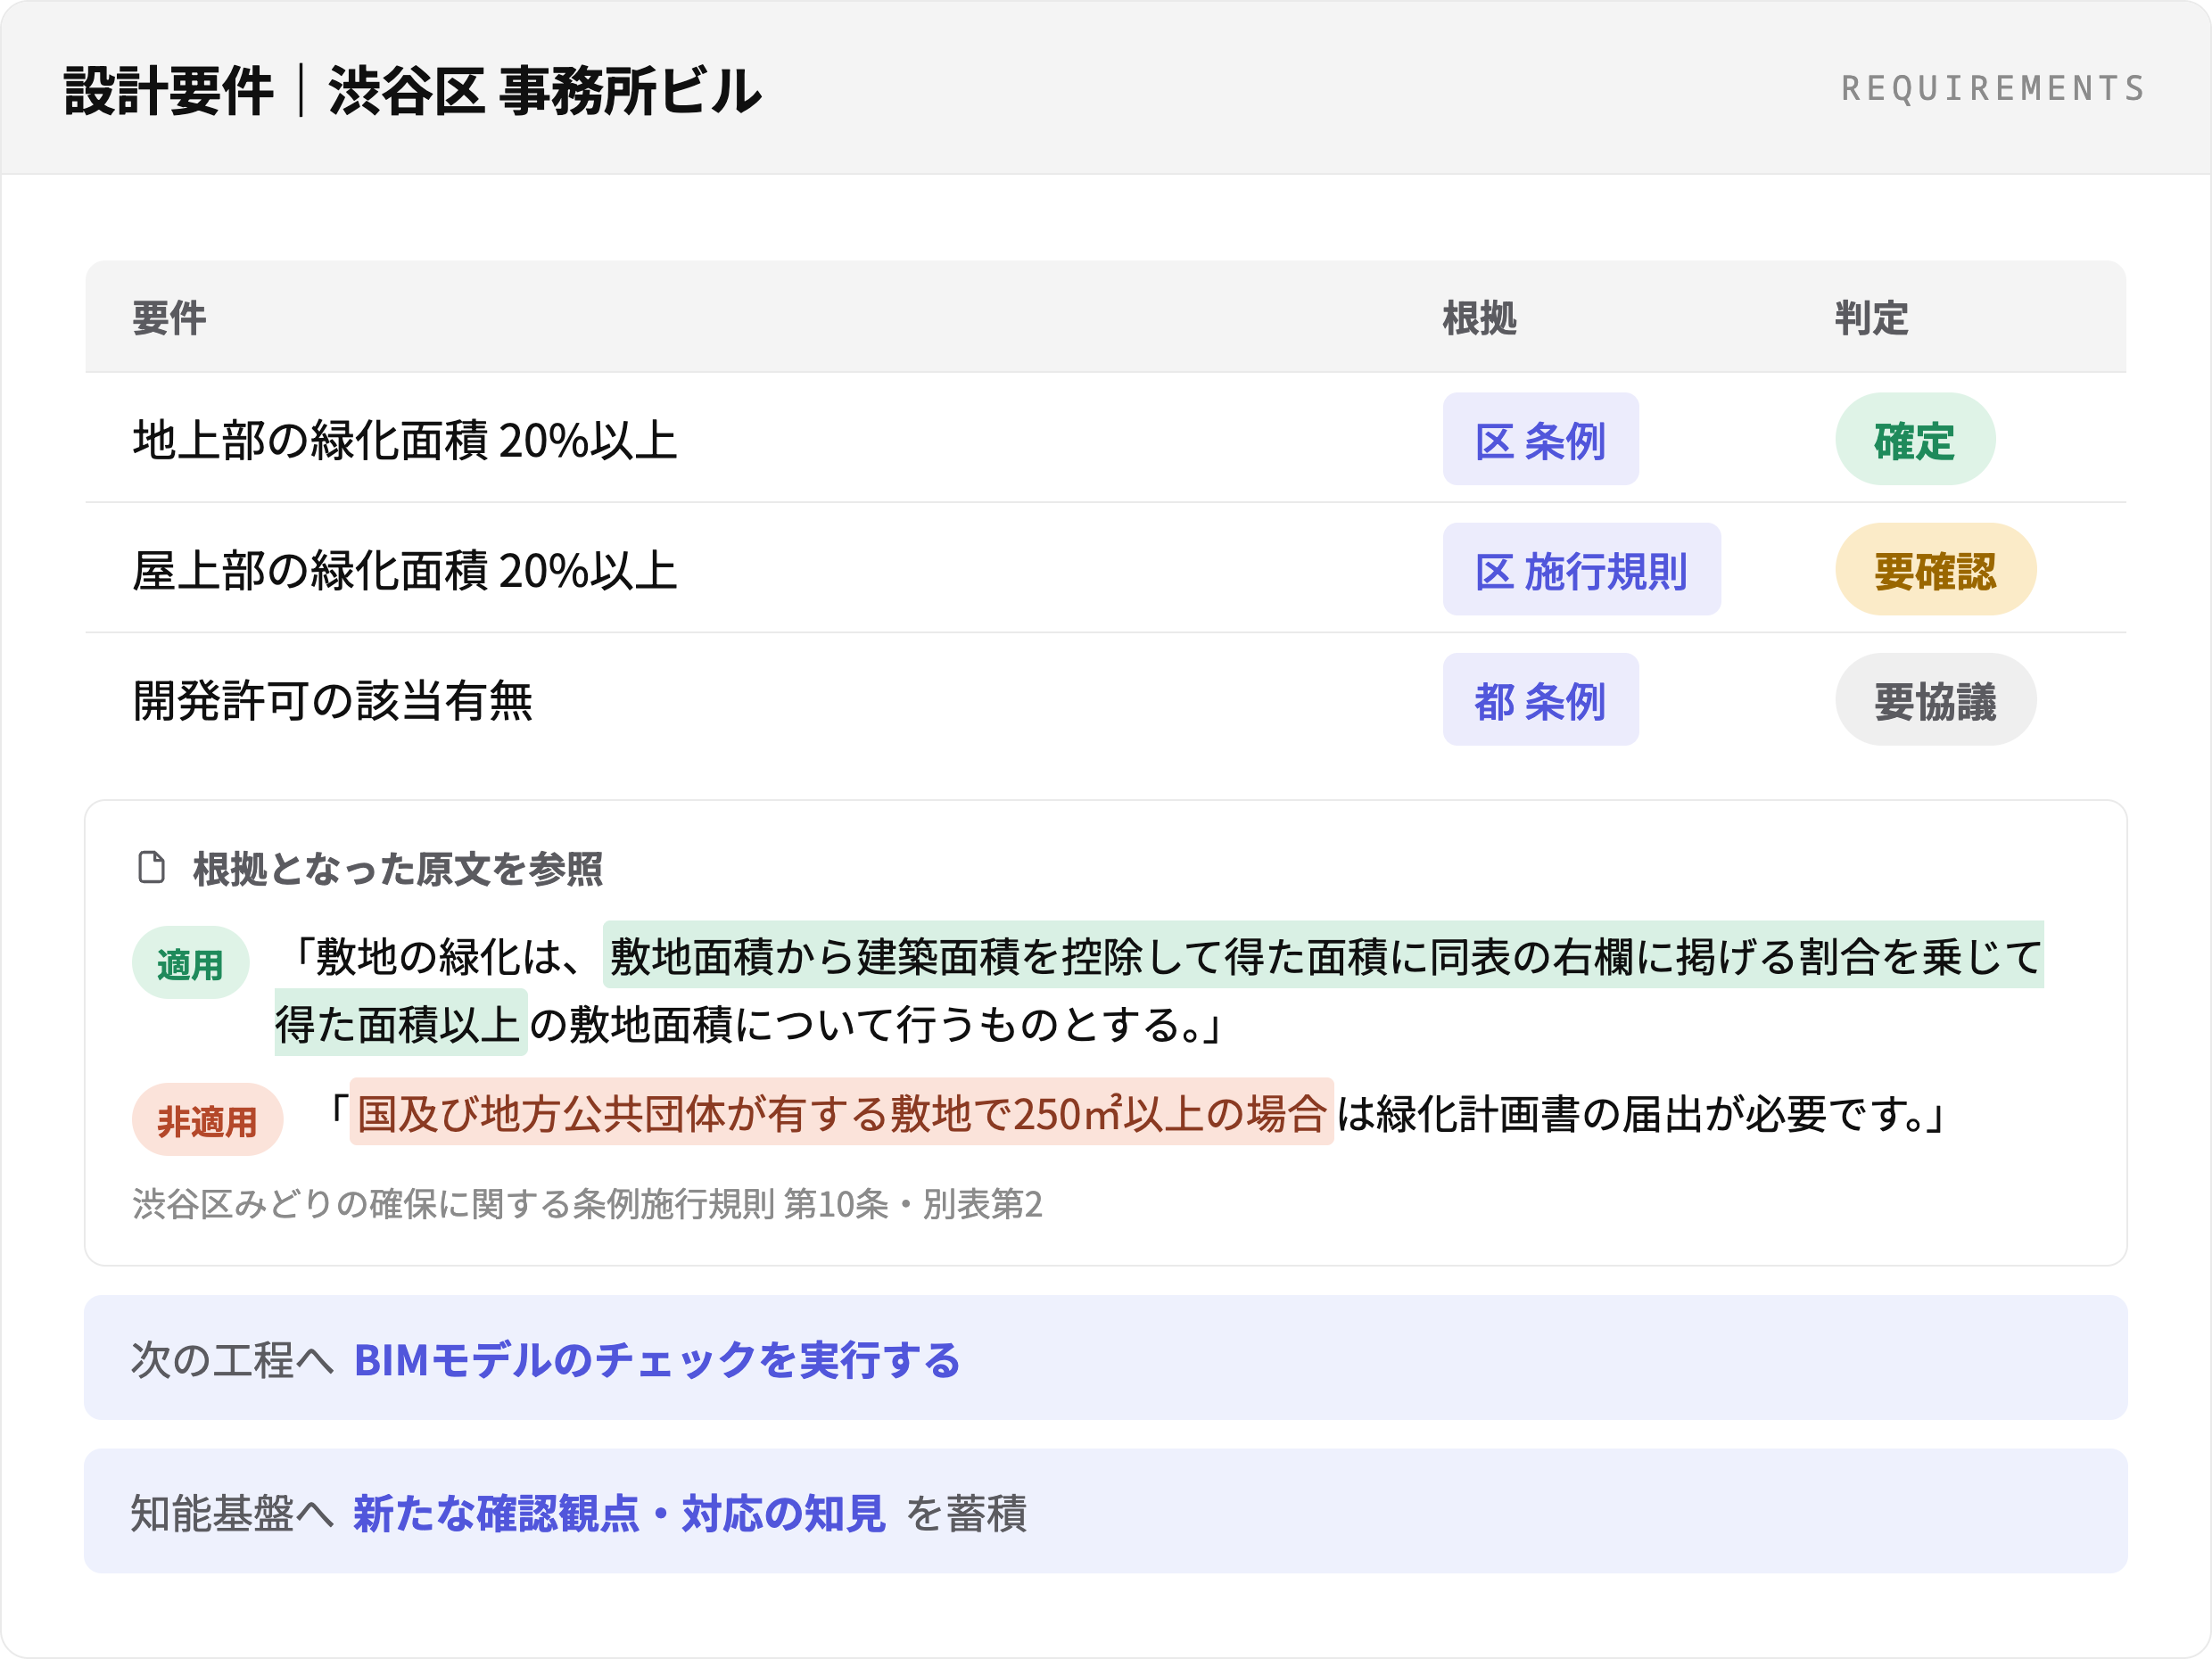The image size is (2212, 1659).
Task: Select row 開発許可の該当有無
Action: [x=1105, y=699]
